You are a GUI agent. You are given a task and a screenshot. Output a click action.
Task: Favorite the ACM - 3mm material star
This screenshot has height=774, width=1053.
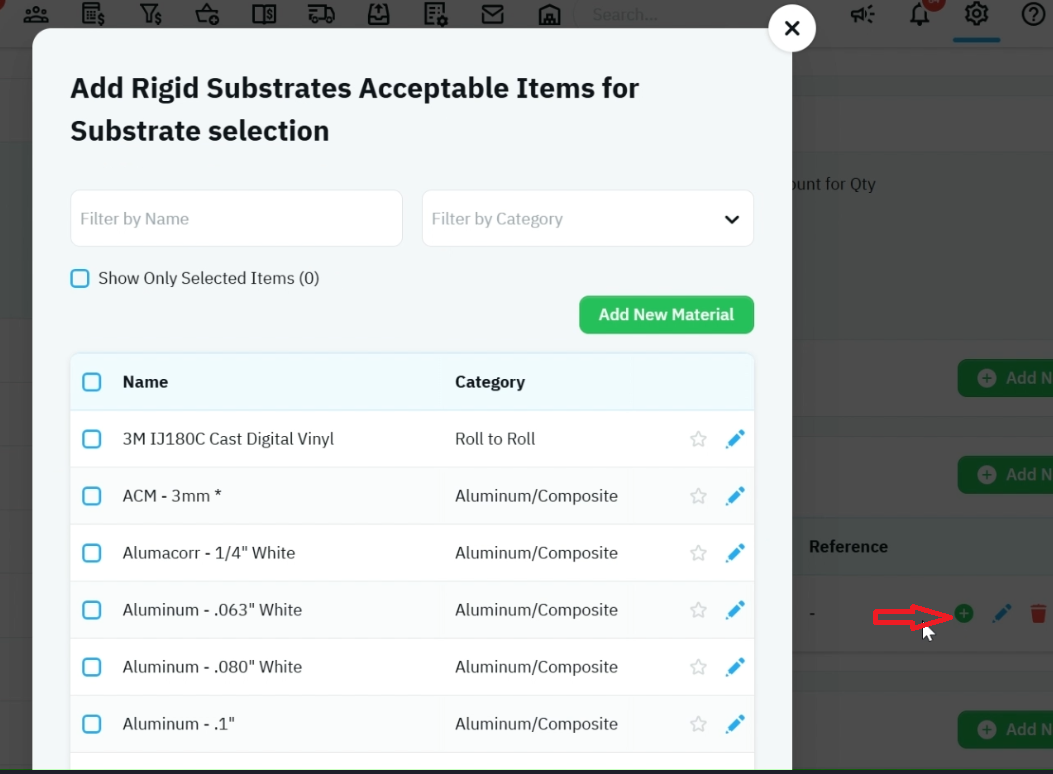point(698,496)
